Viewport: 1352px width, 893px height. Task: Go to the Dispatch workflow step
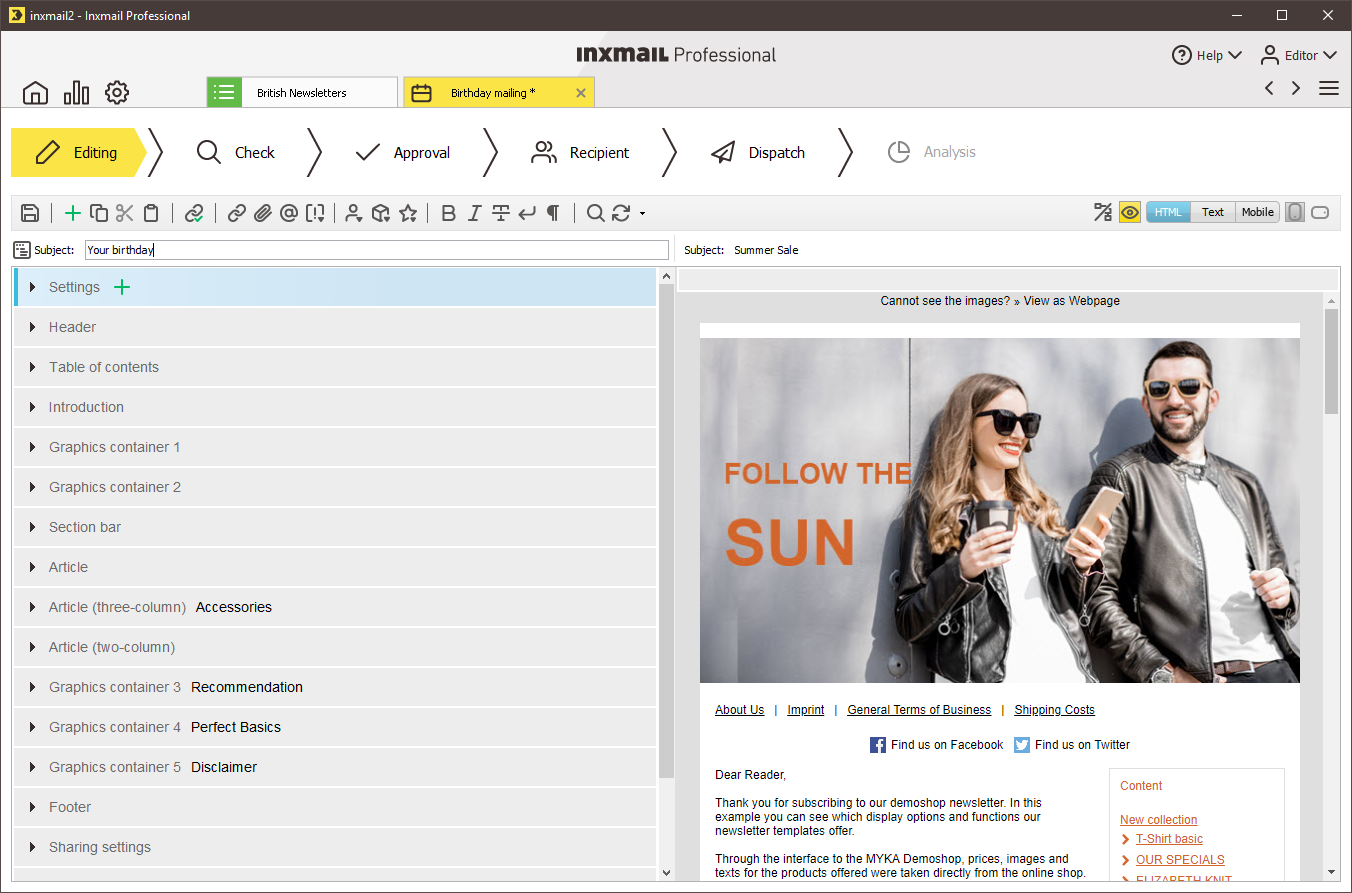pyautogui.click(x=758, y=152)
